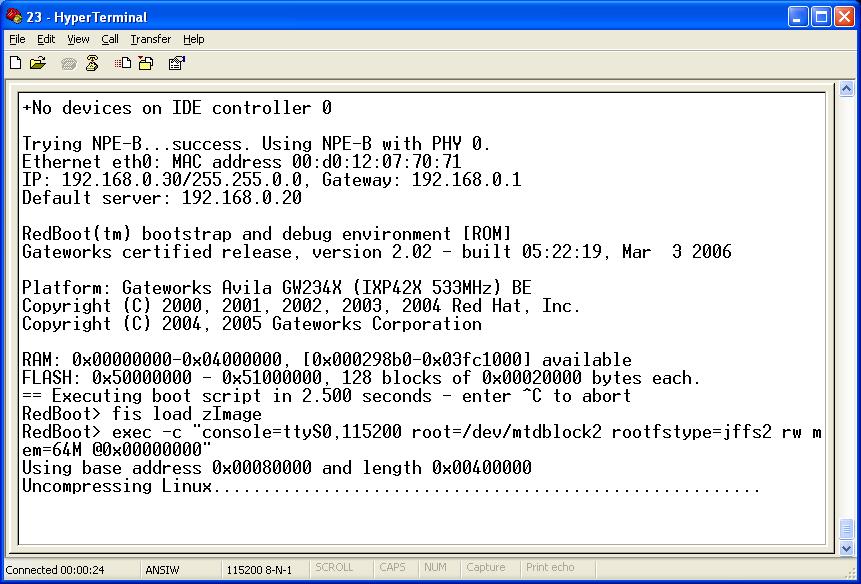
Task: Click the scroll down arrow
Action: pos(846,548)
